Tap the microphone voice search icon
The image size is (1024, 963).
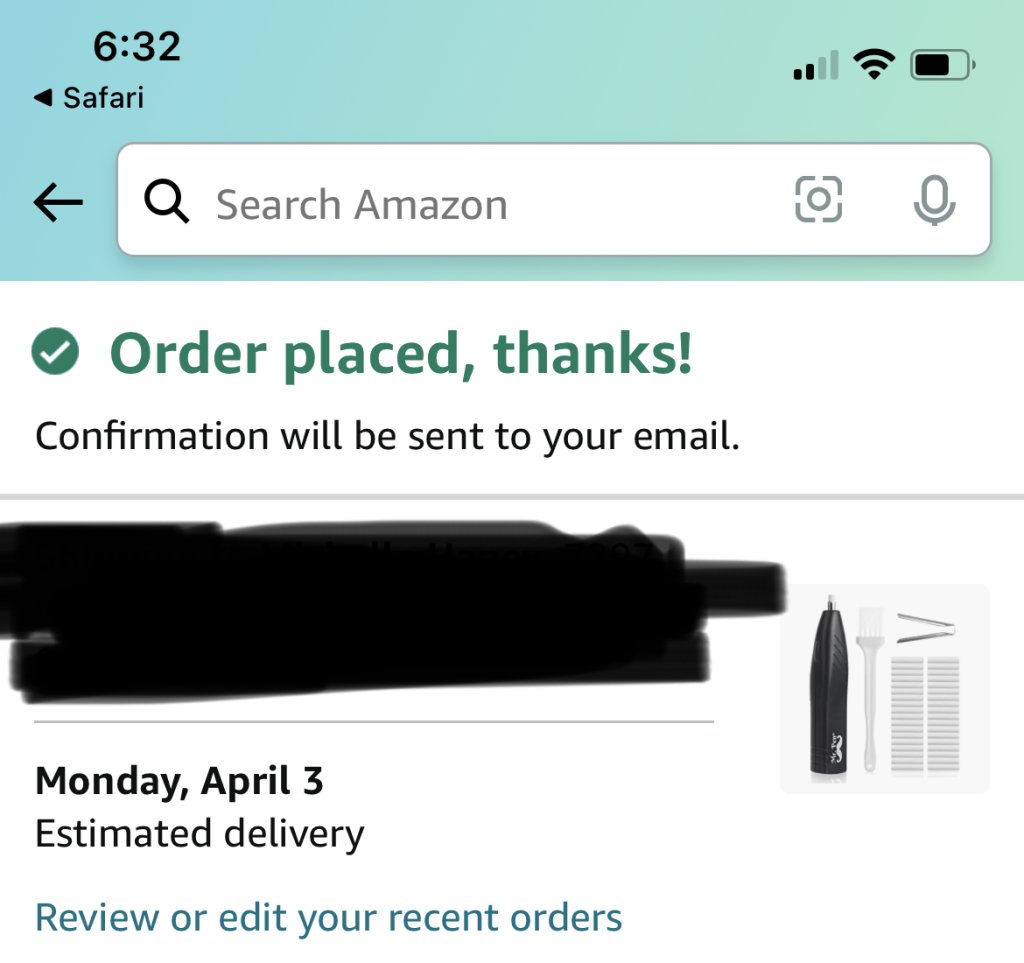934,201
